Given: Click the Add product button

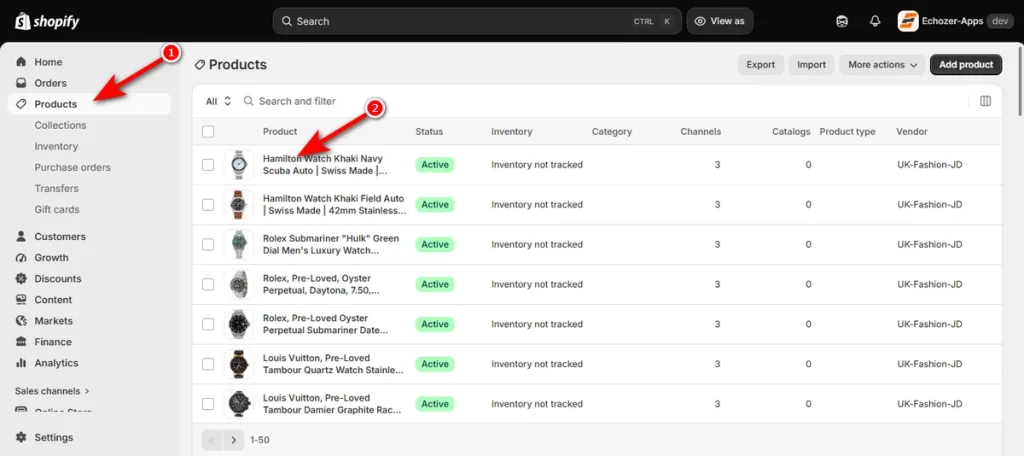Looking at the screenshot, I should coord(966,65).
